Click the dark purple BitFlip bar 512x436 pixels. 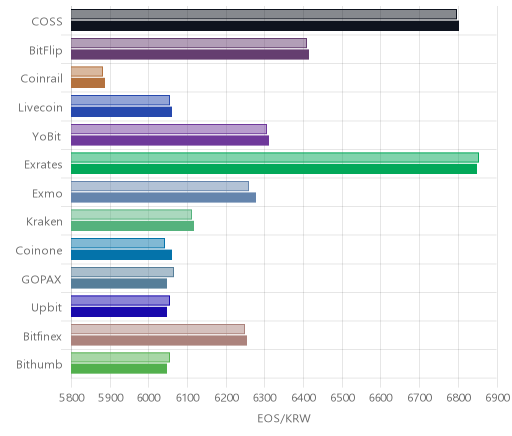point(190,54)
